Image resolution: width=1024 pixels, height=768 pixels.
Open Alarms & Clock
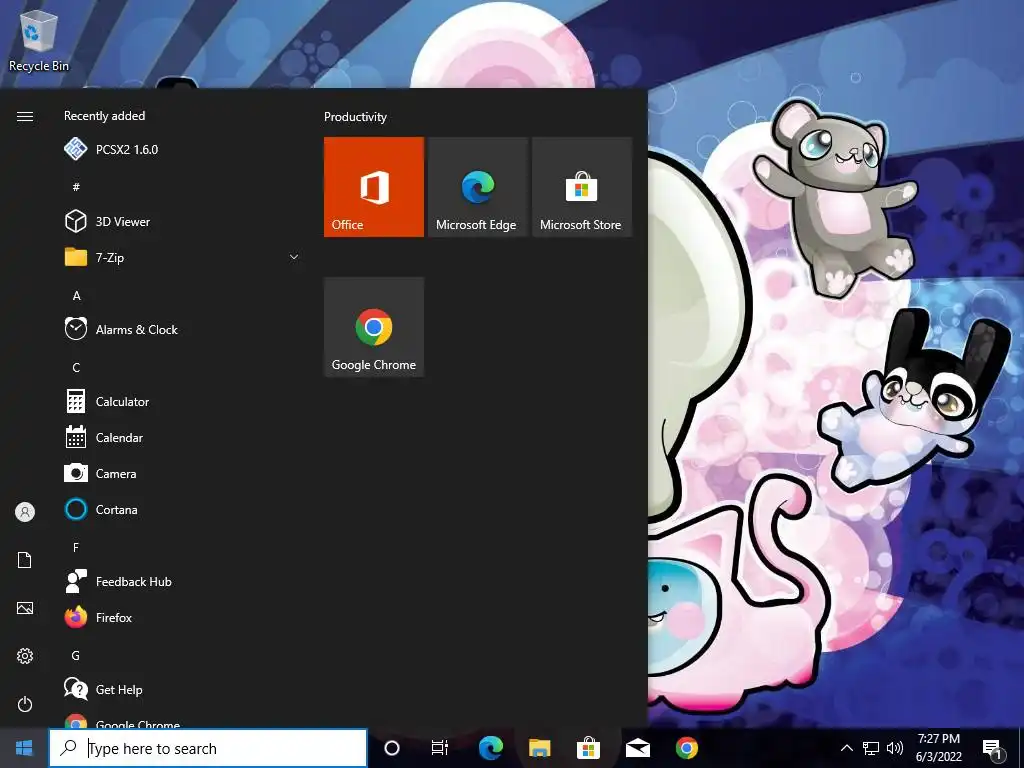click(182, 330)
